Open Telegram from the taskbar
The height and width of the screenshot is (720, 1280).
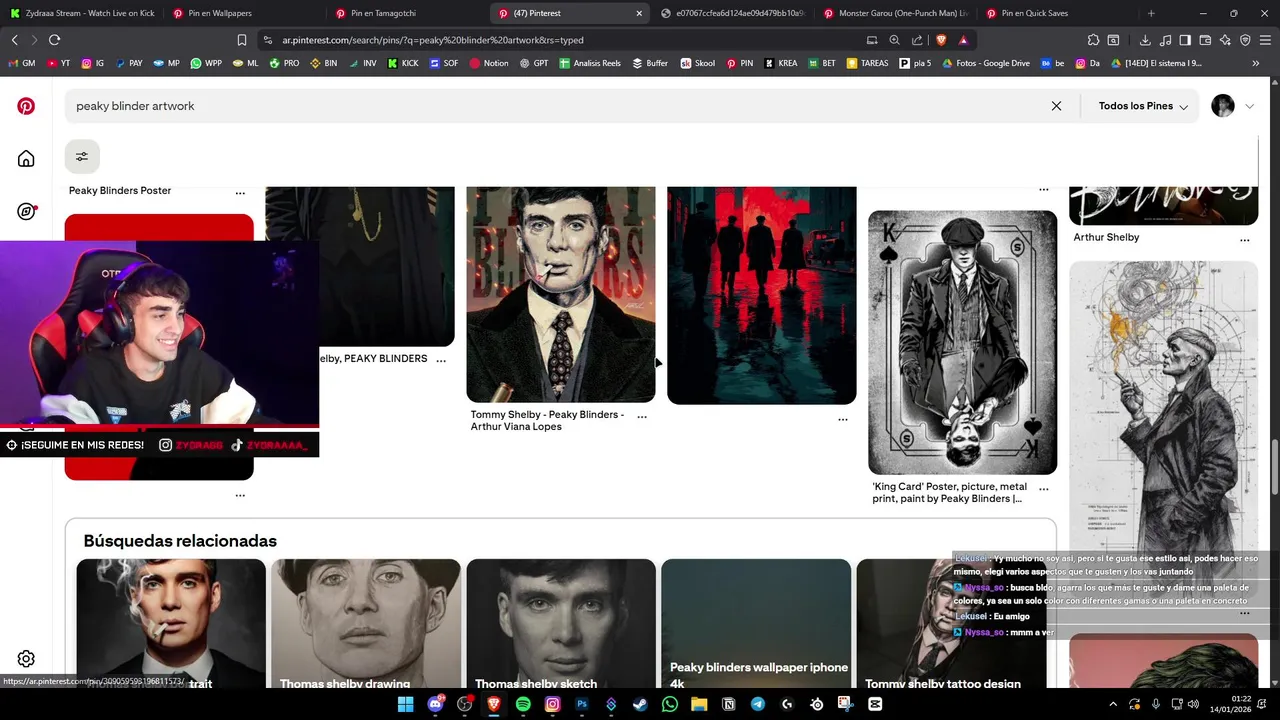(x=757, y=704)
